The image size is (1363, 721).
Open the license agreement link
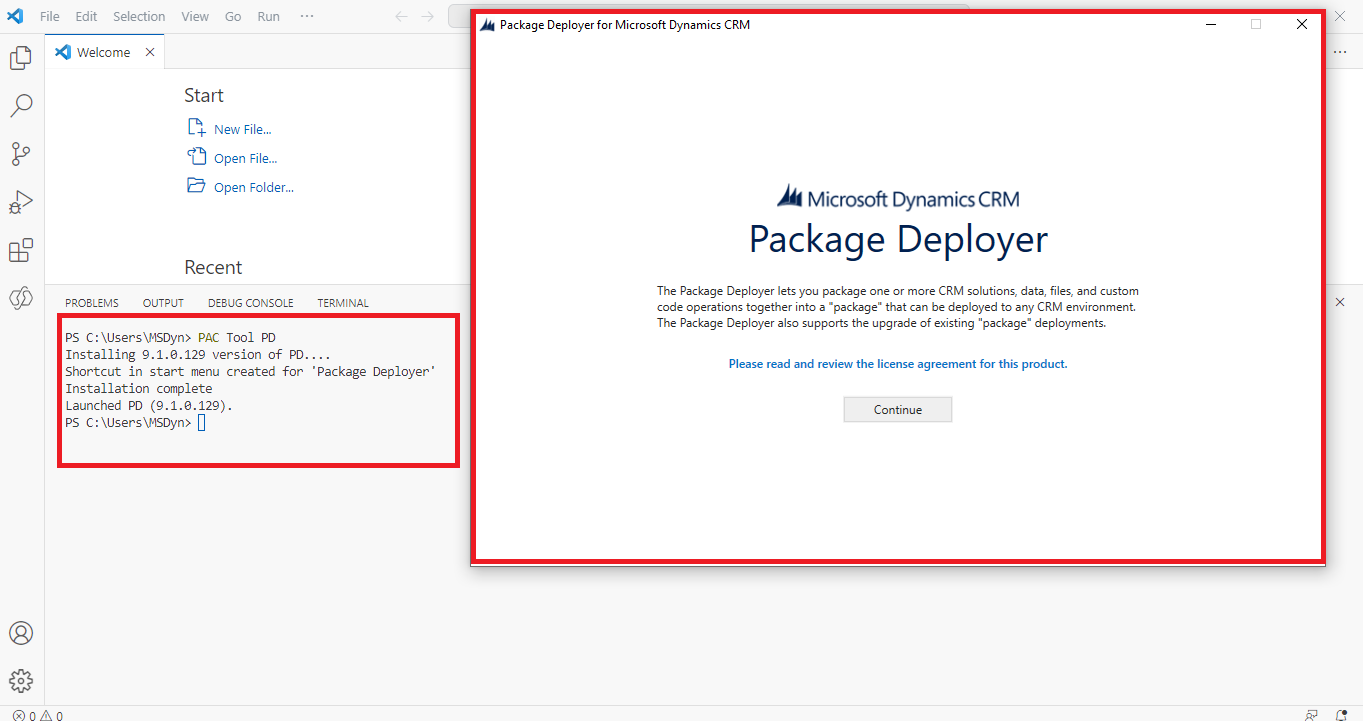tap(897, 364)
